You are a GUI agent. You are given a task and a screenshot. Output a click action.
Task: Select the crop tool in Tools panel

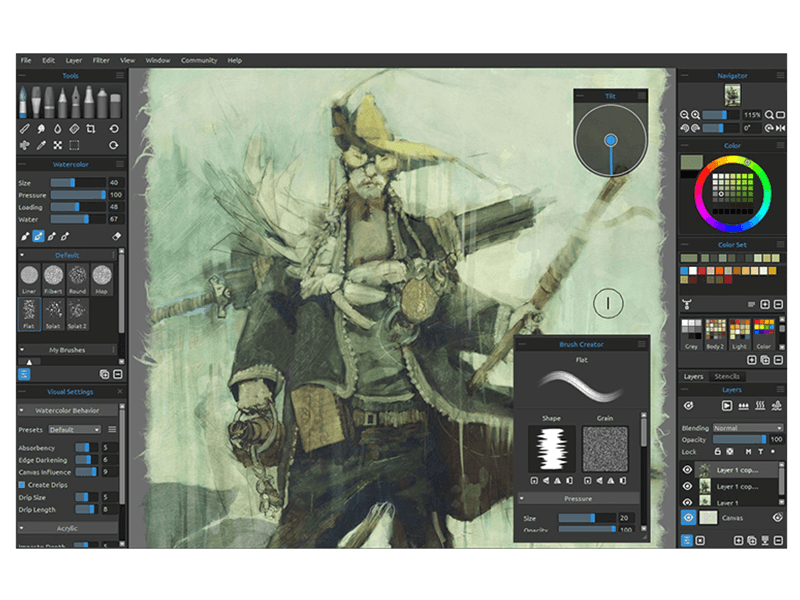coord(91,129)
